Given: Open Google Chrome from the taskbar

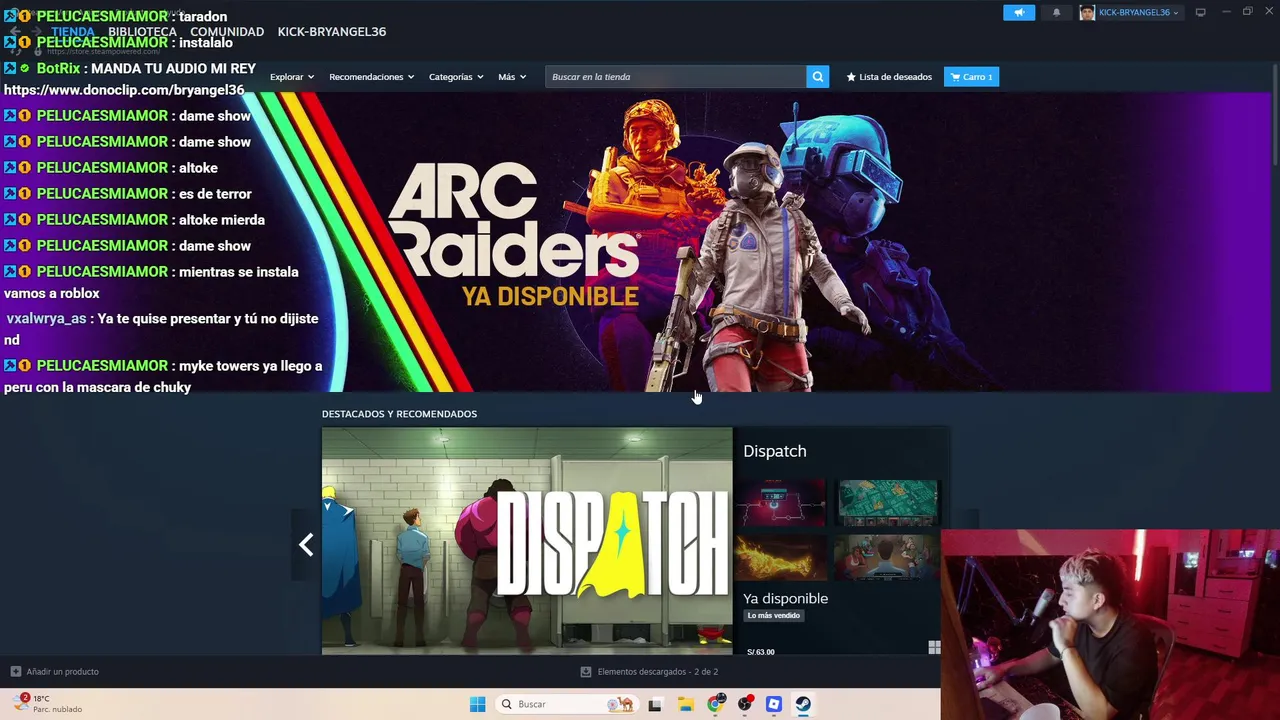Looking at the screenshot, I should pos(715,704).
